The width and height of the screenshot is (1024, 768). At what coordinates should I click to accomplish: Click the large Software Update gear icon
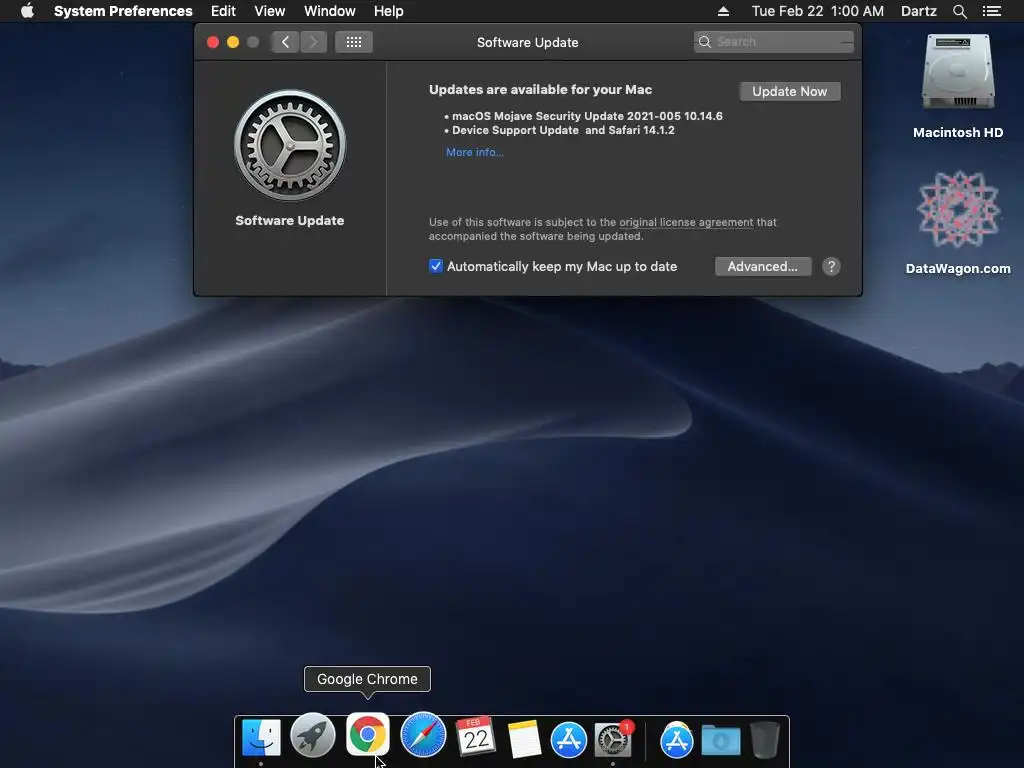point(290,145)
